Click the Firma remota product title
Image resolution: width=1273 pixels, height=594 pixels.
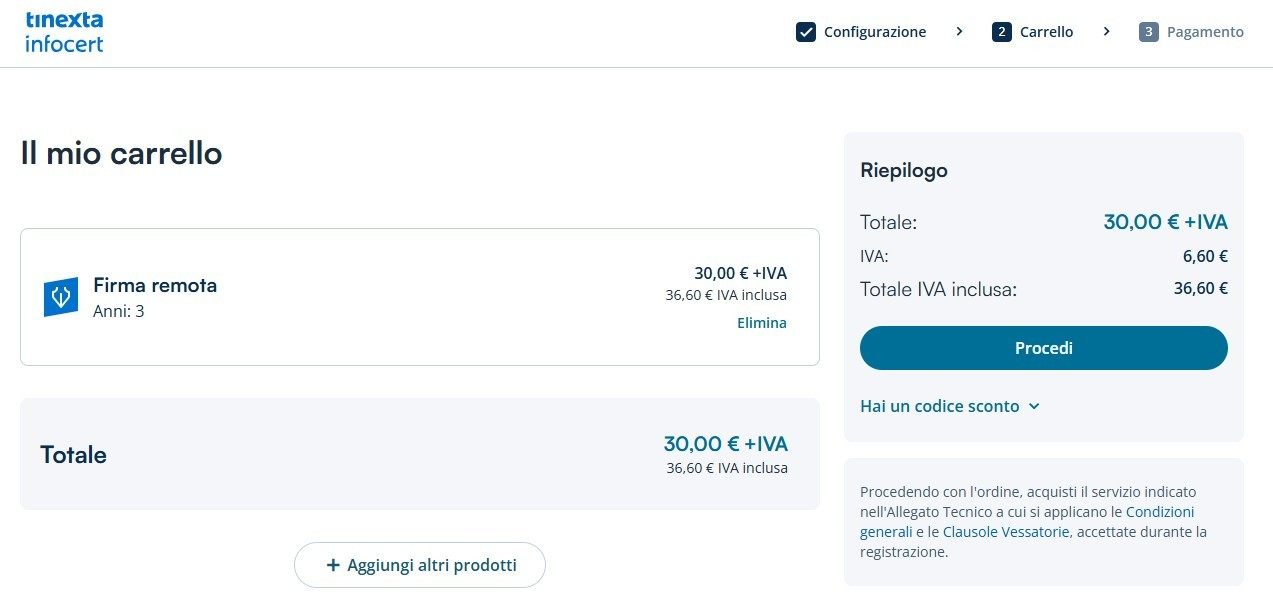coord(155,285)
